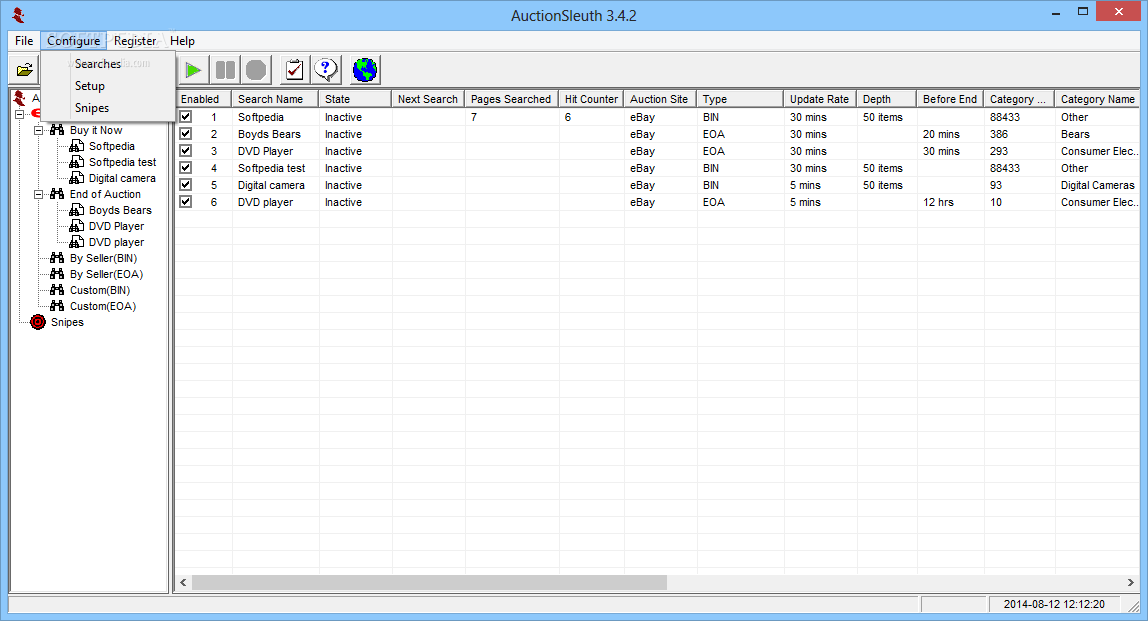Click the clipboard checkmark toolbar icon

coord(294,70)
